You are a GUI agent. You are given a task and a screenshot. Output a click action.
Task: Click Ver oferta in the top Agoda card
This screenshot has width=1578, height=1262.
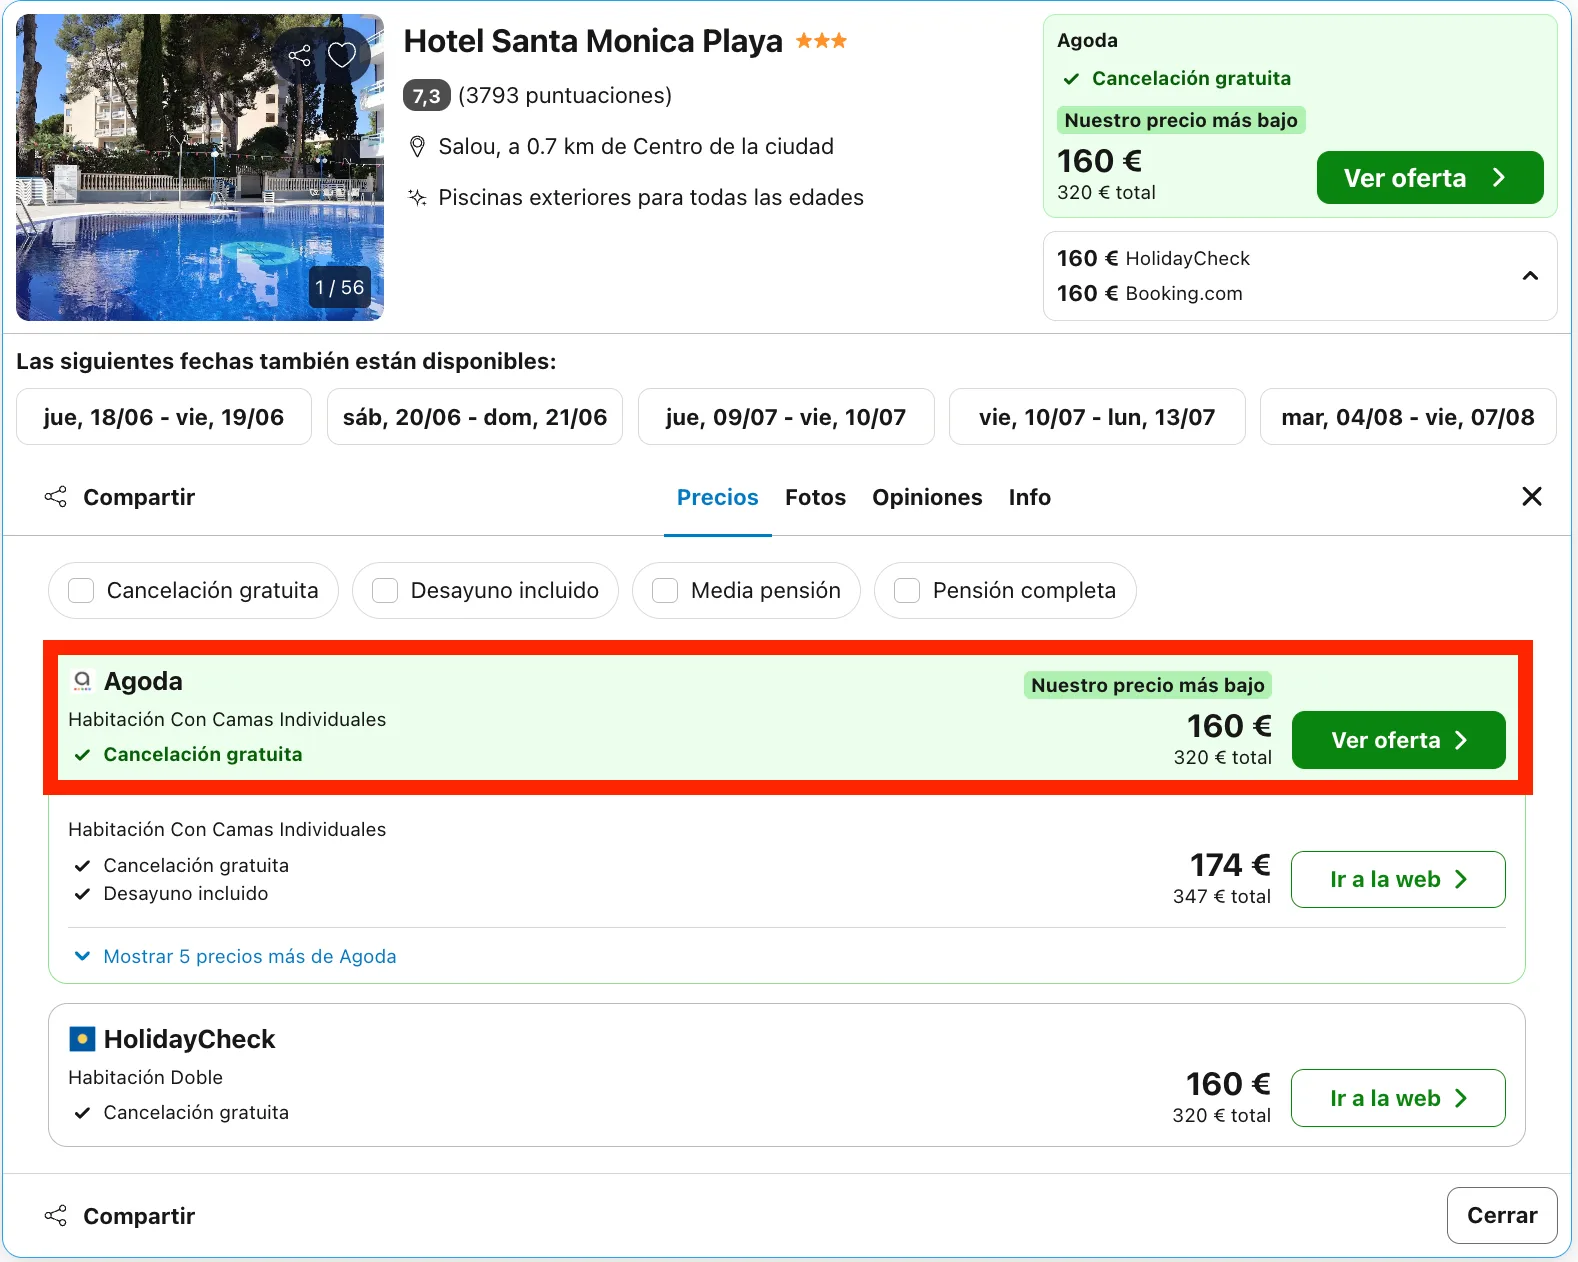pyautogui.click(x=1430, y=178)
